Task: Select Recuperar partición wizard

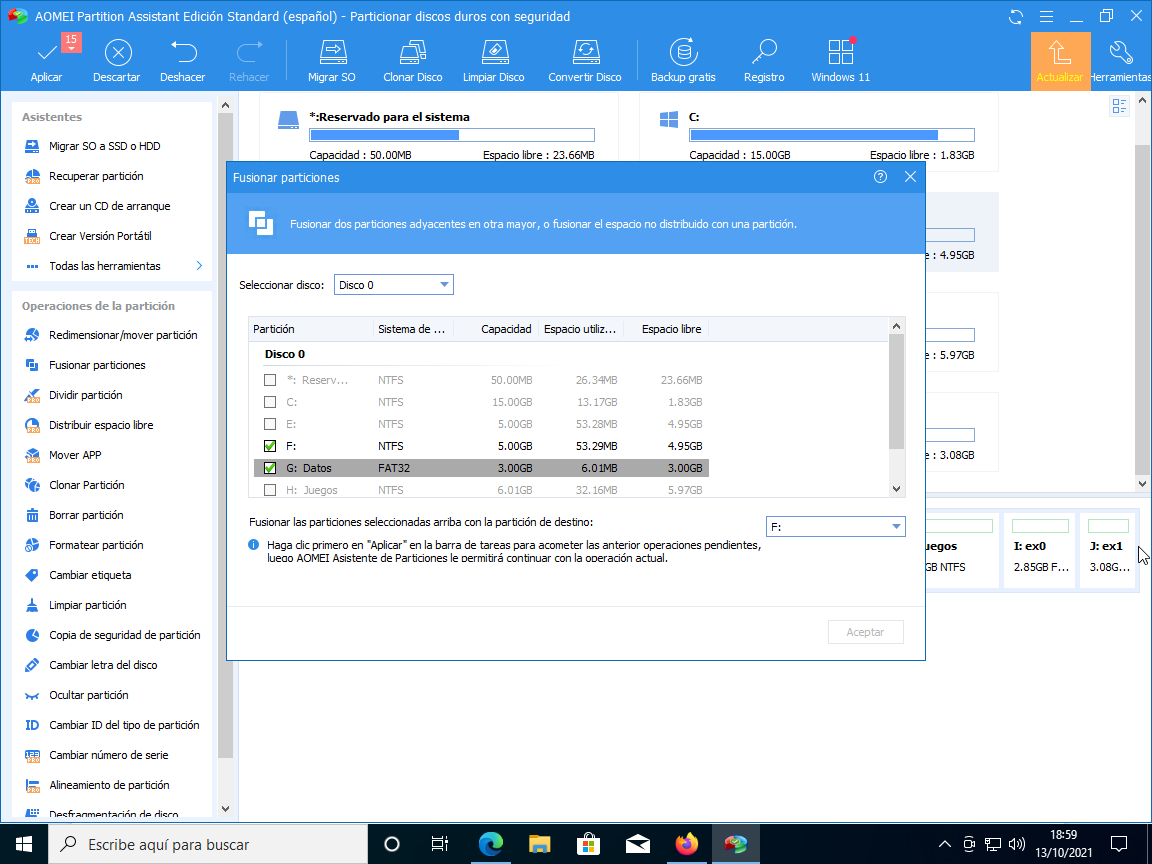Action: pyautogui.click(x=96, y=176)
